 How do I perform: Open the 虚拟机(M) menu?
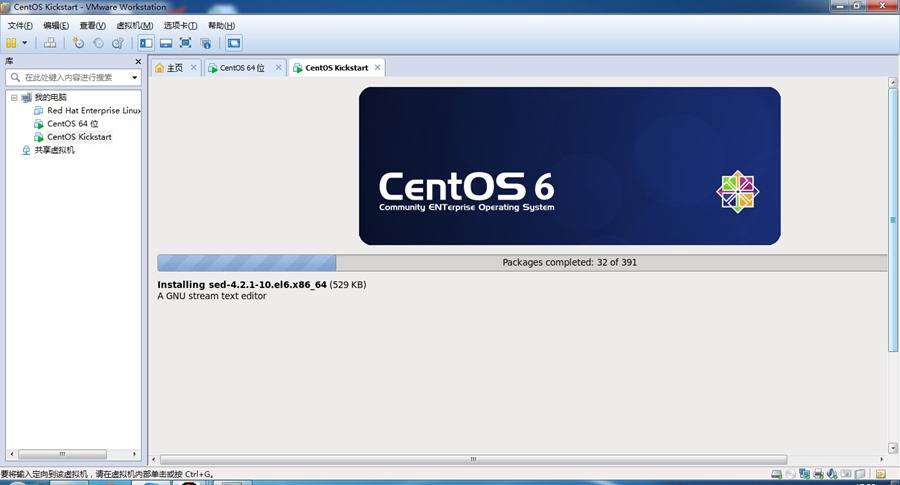point(135,25)
